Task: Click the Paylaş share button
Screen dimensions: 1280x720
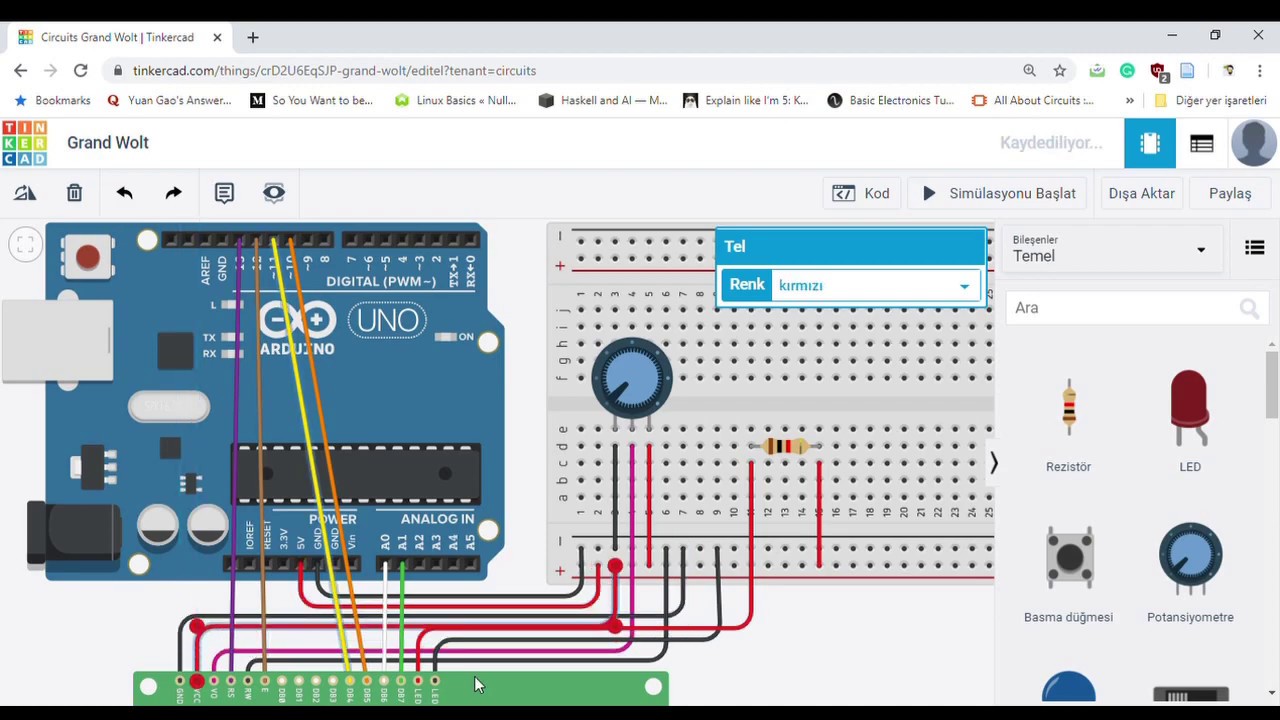Action: click(x=1230, y=193)
